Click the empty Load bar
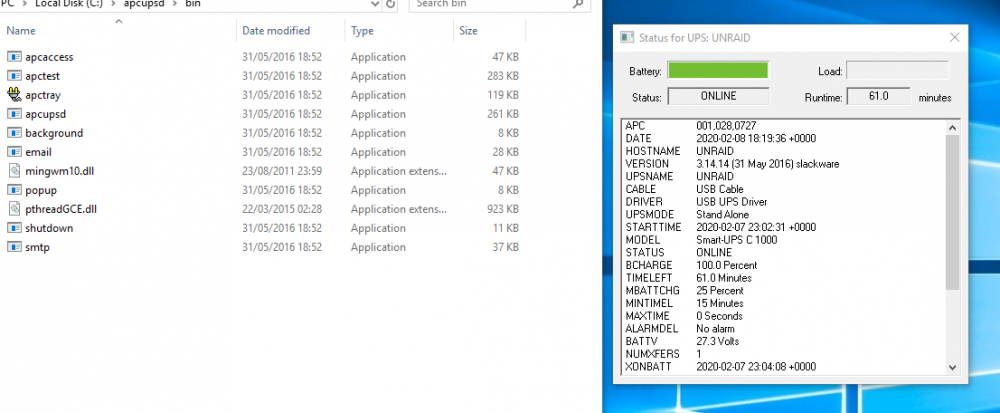Screen dimensions: 1000x413 click(897, 71)
